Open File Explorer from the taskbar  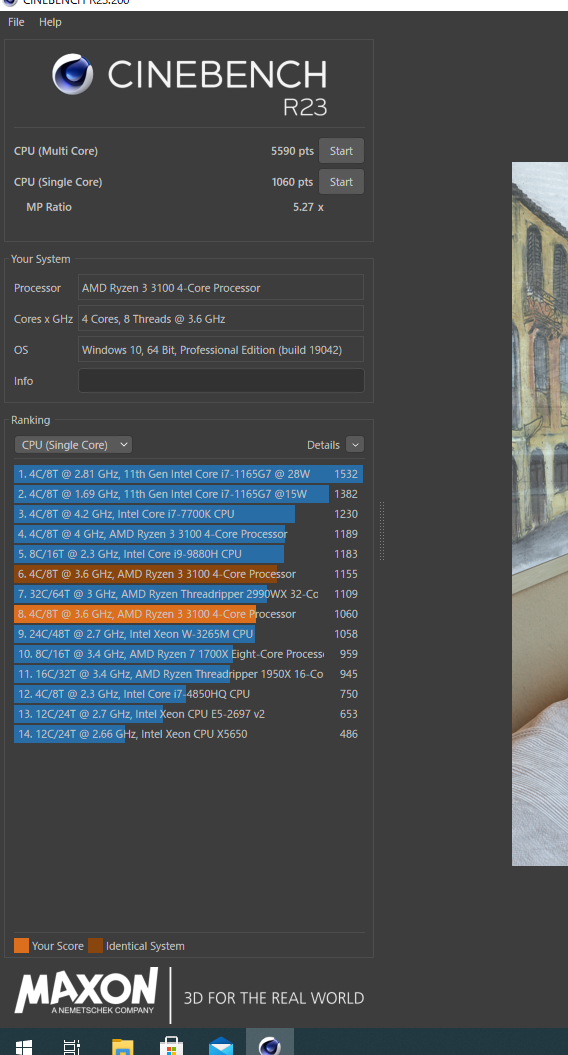(122, 1047)
